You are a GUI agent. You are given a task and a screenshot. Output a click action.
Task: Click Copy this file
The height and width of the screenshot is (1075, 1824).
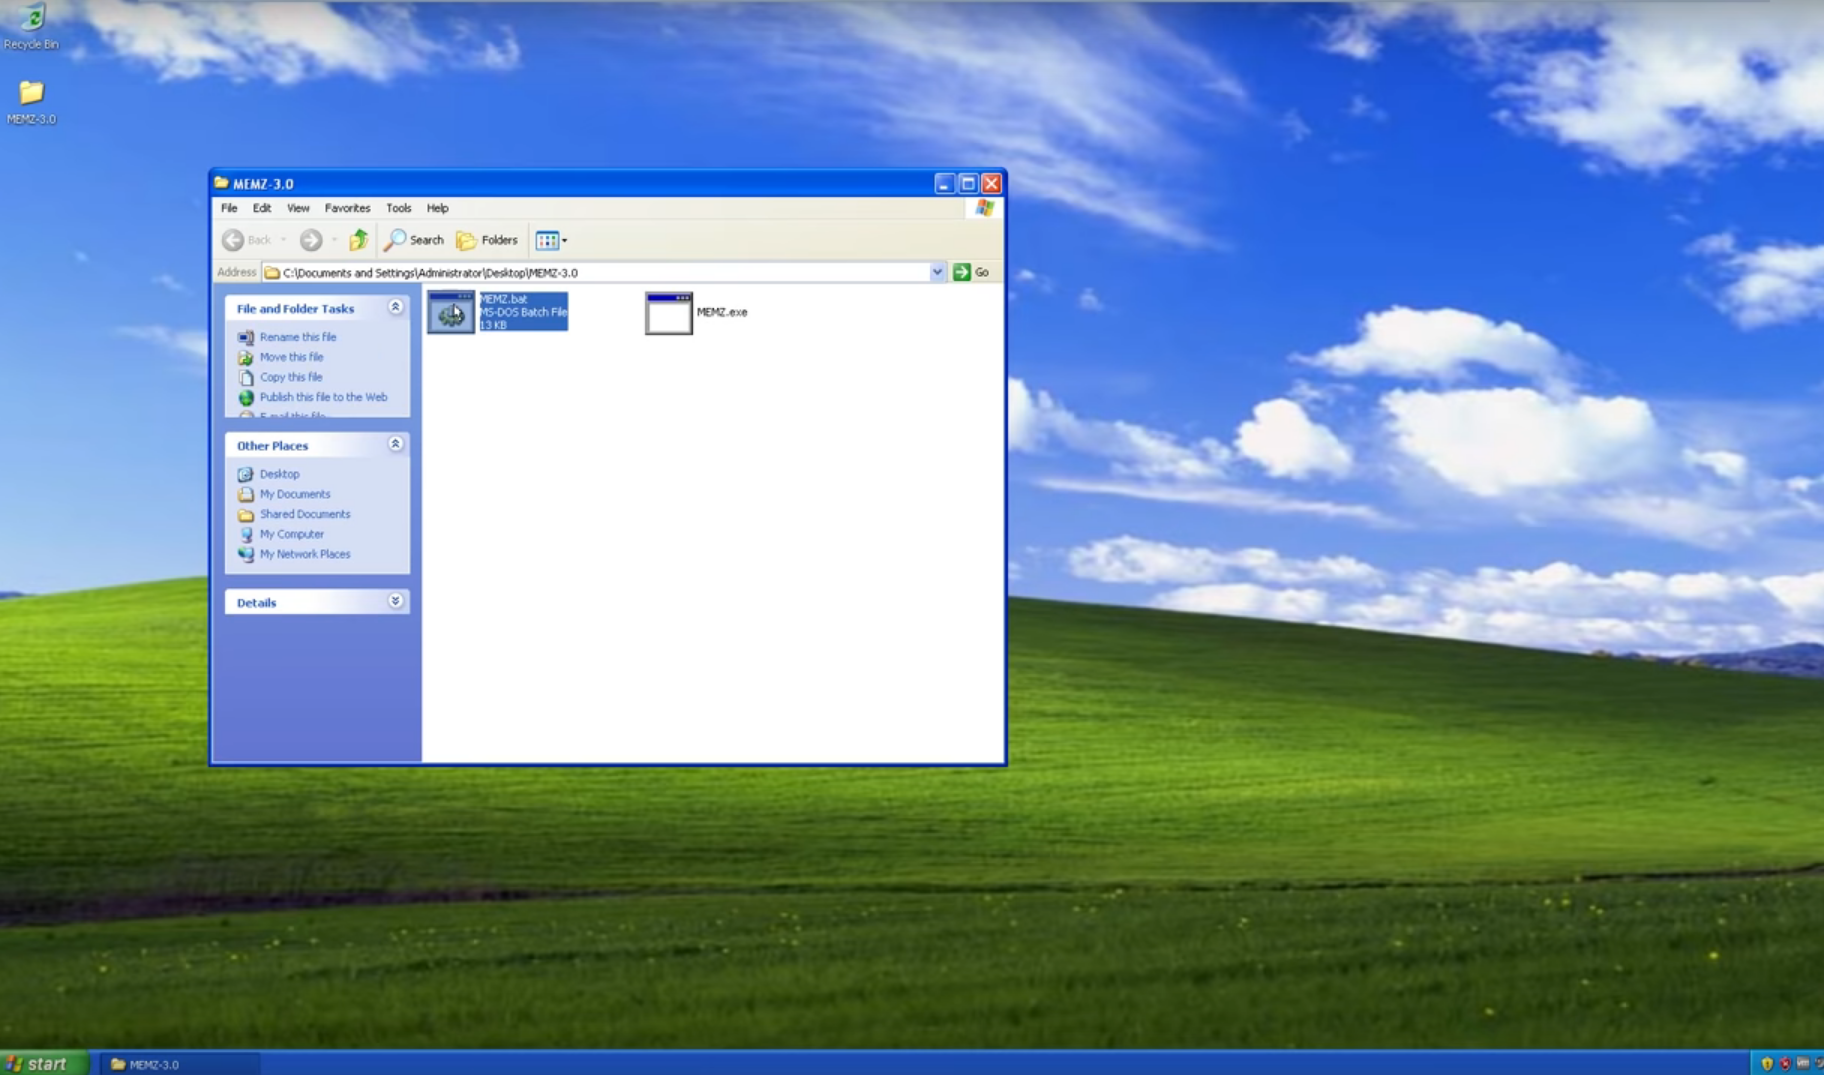[x=291, y=377]
